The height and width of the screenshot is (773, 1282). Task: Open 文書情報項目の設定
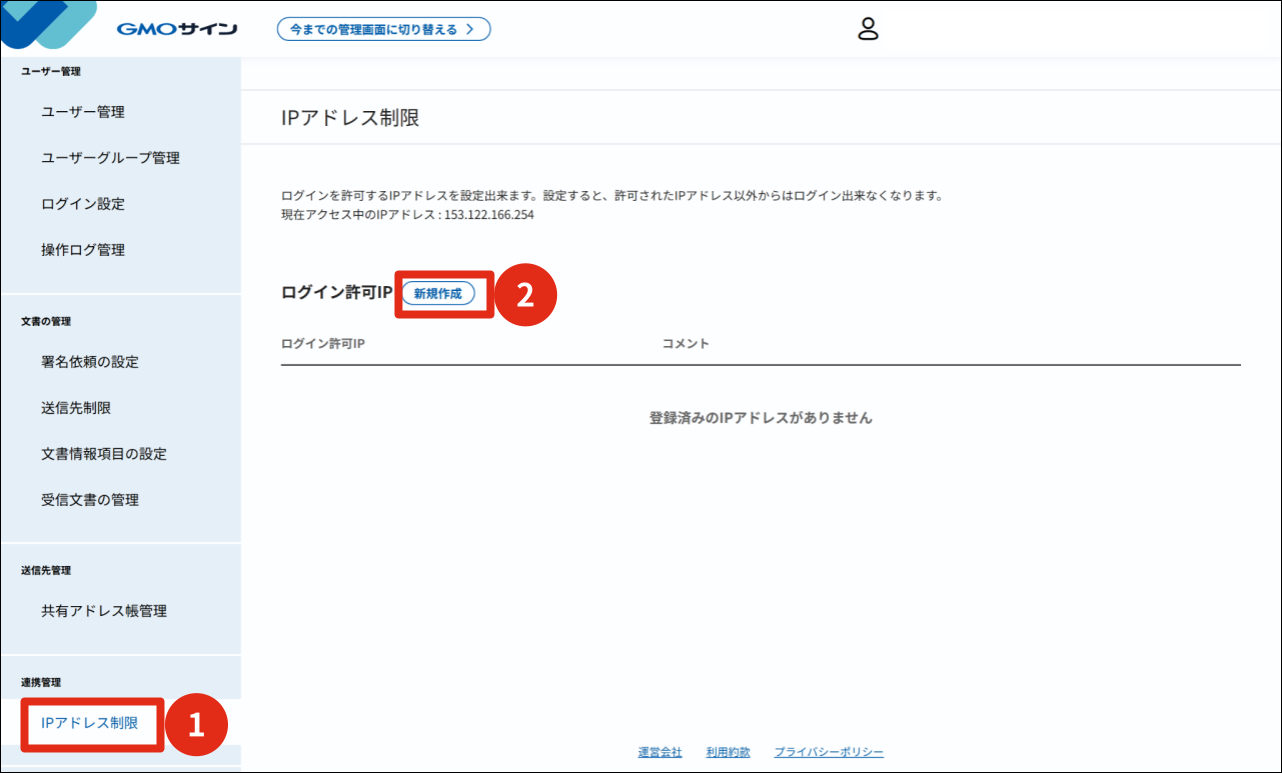pyautogui.click(x=106, y=453)
